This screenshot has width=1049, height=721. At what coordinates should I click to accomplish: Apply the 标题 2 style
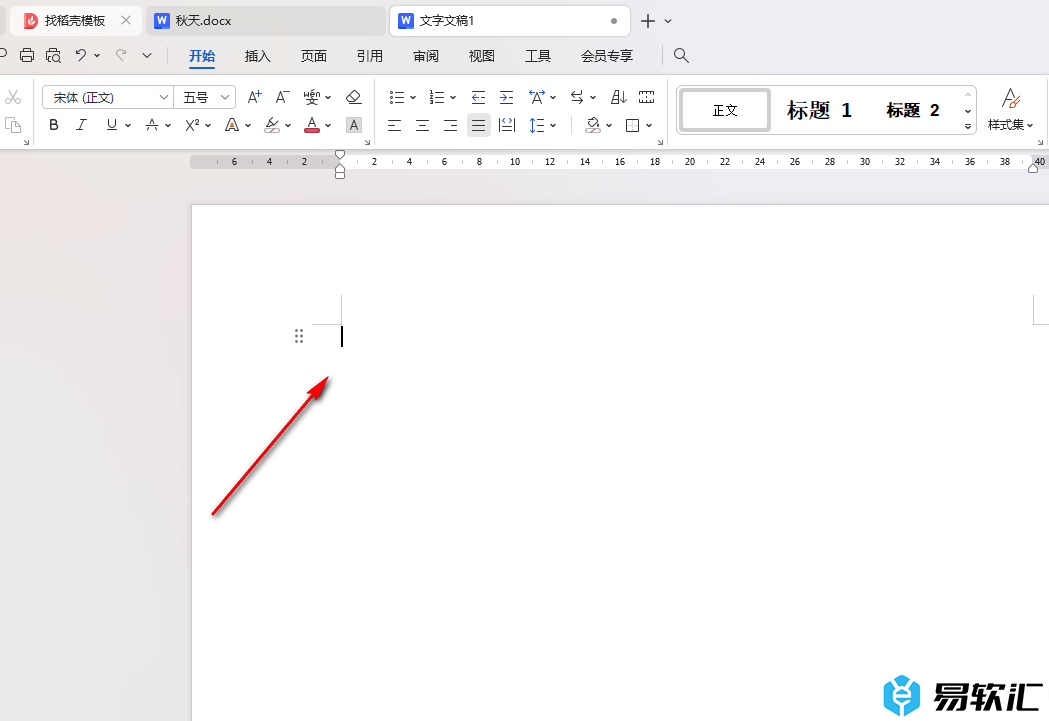[x=913, y=110]
